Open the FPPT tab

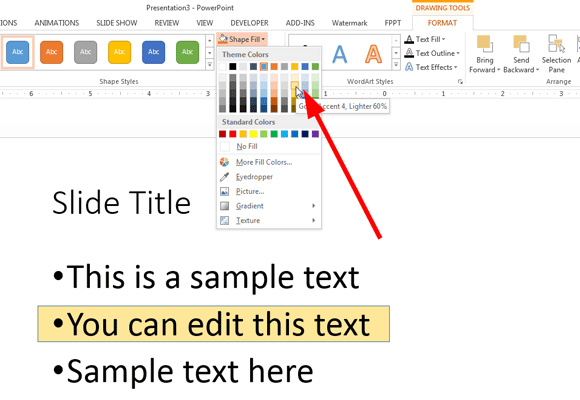(392, 23)
